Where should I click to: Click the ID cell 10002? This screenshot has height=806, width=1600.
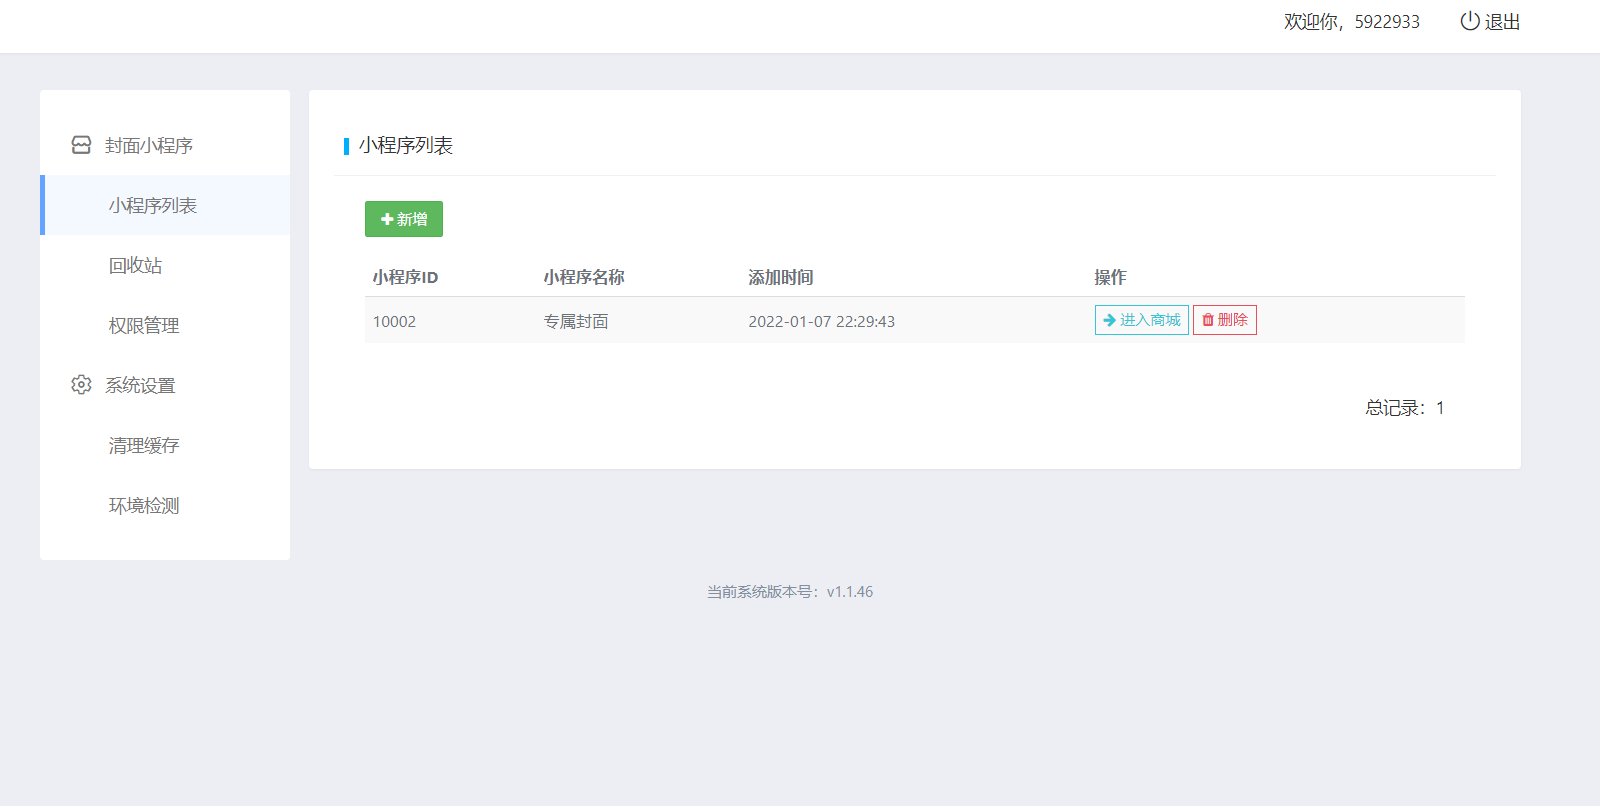[394, 321]
